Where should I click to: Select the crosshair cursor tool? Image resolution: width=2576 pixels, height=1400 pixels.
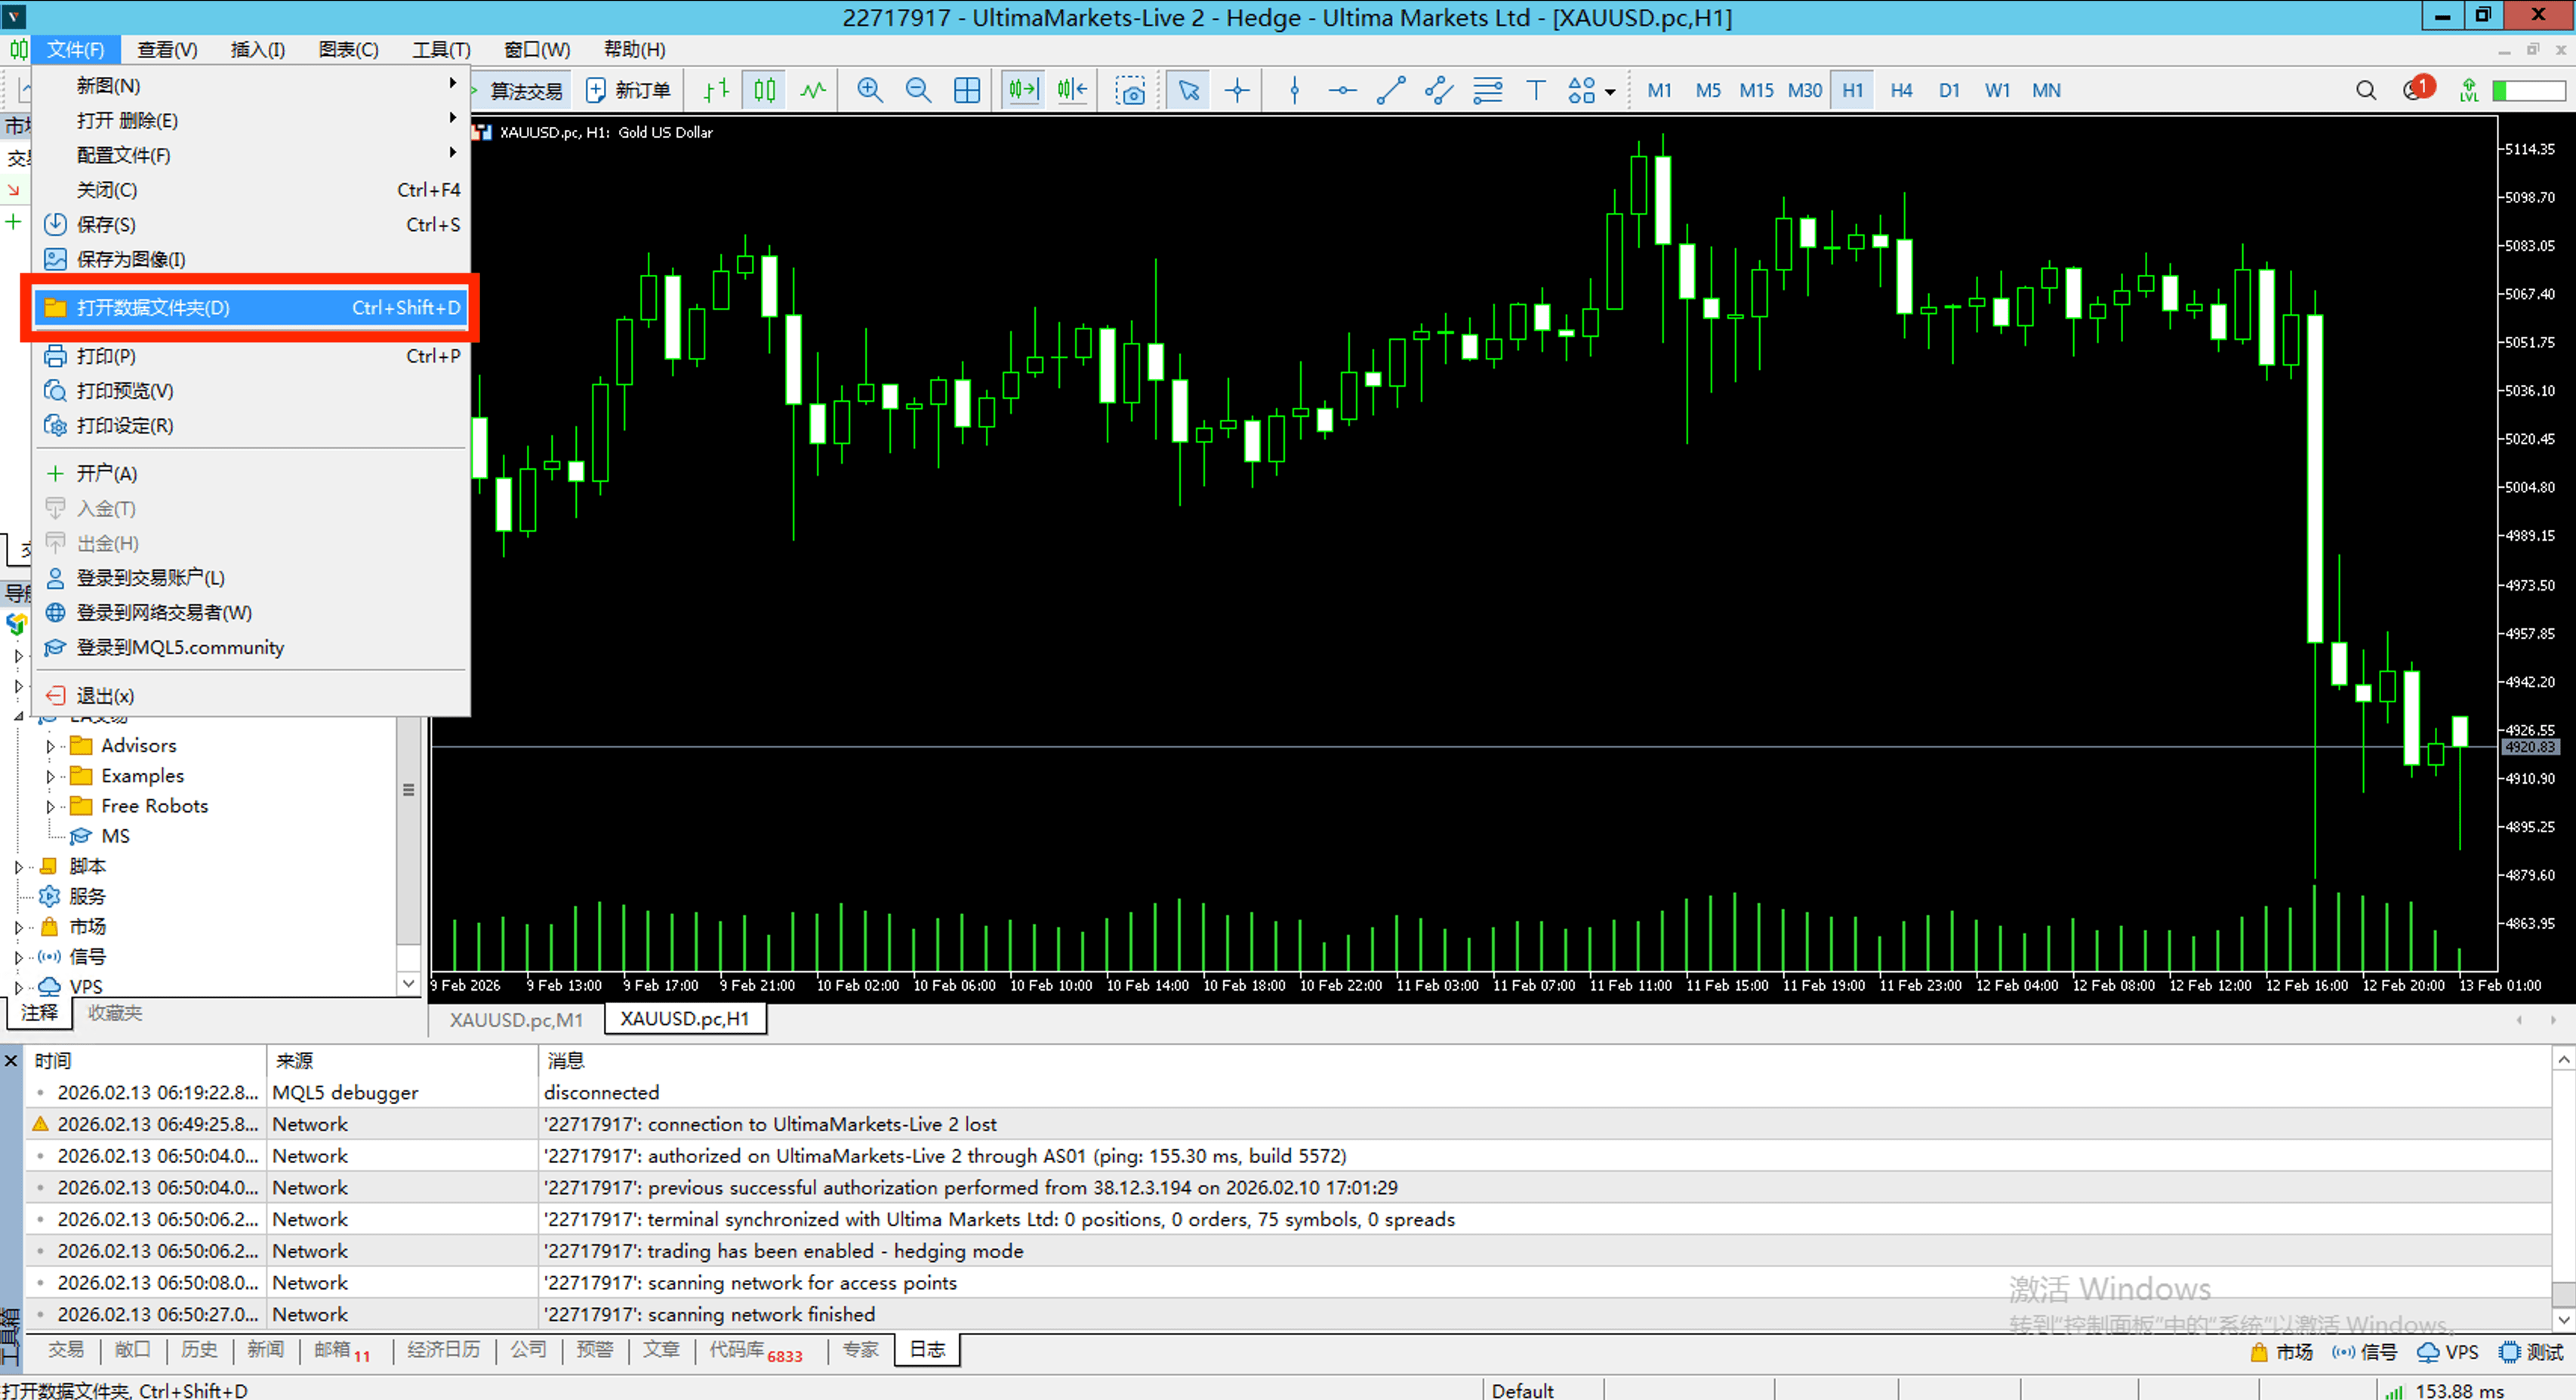[1237, 90]
